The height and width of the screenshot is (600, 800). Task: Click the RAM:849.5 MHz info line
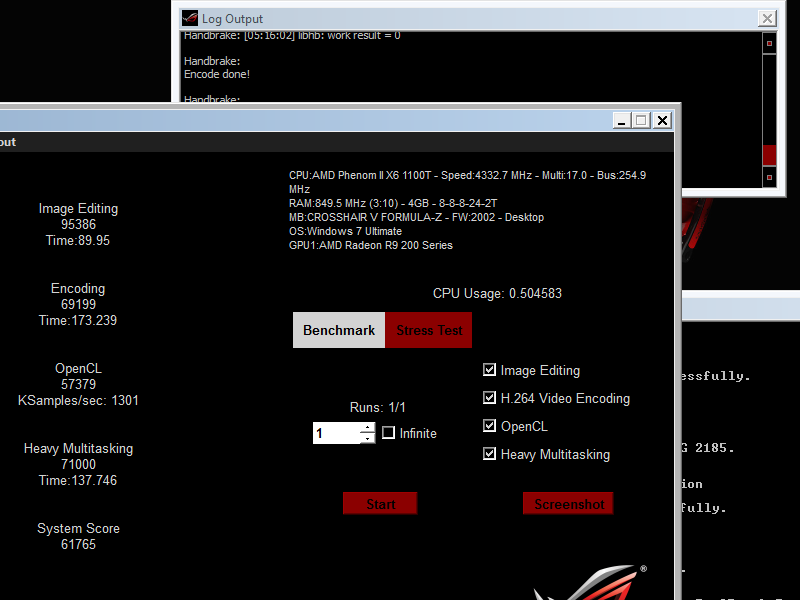click(393, 203)
